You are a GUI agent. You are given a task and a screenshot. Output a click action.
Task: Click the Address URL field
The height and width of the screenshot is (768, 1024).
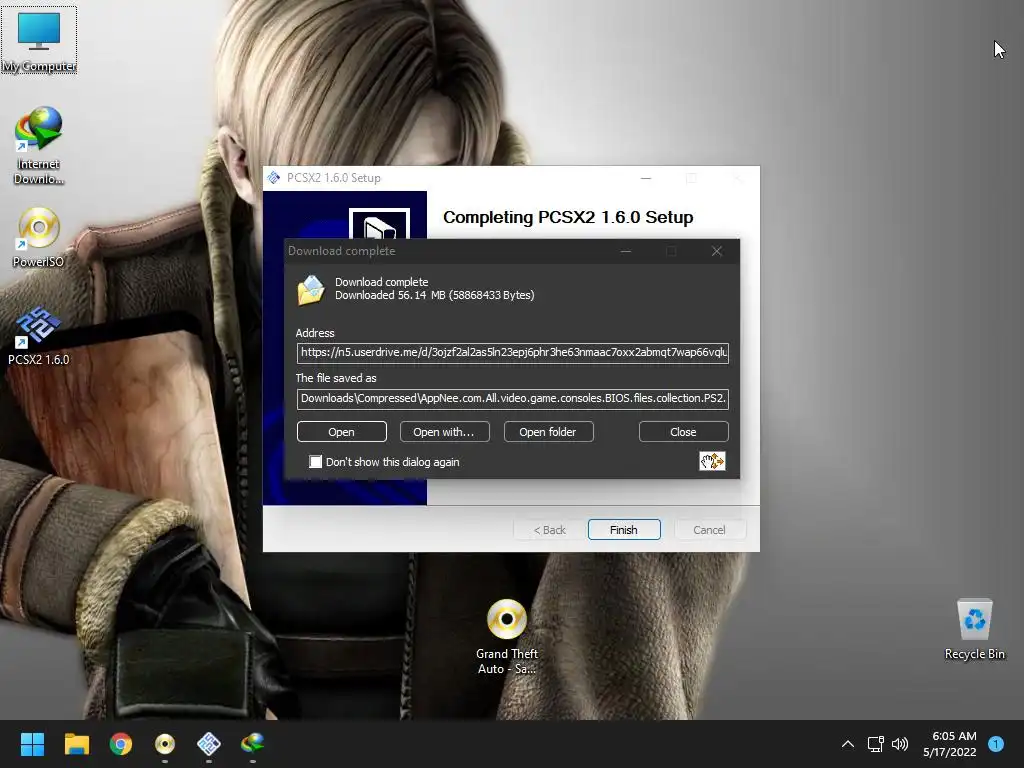(513, 353)
